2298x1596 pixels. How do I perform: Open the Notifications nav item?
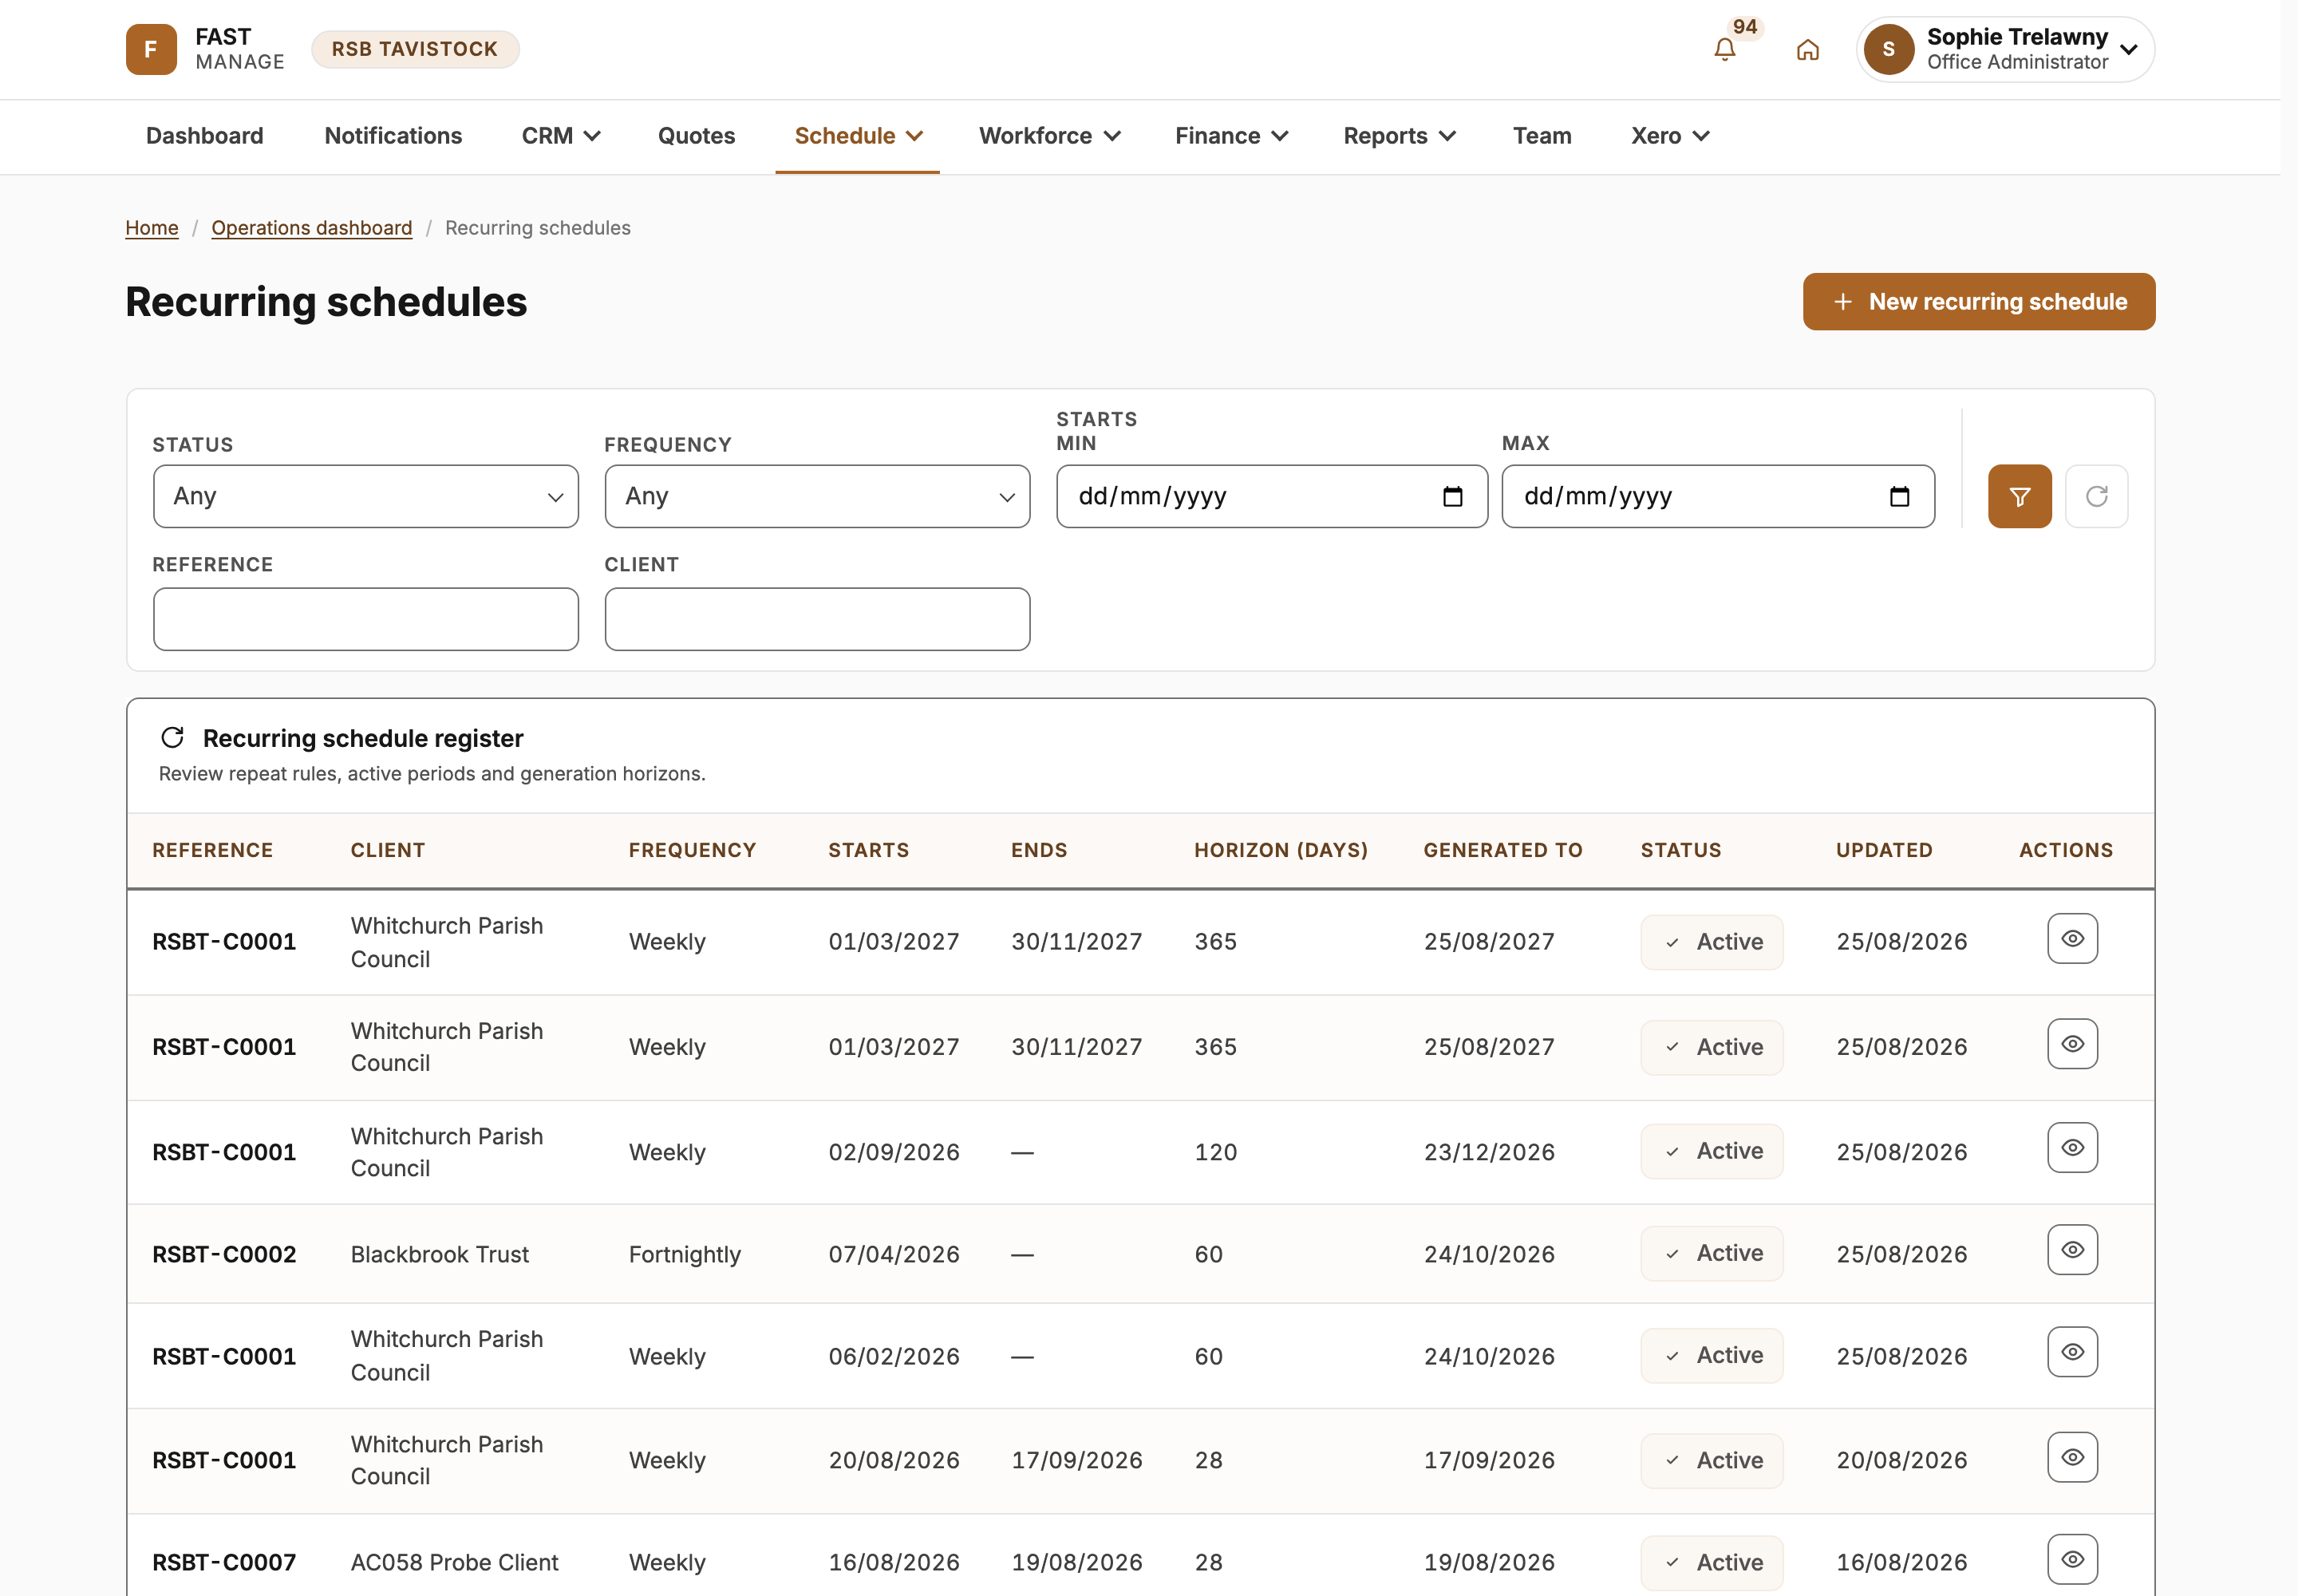(393, 136)
